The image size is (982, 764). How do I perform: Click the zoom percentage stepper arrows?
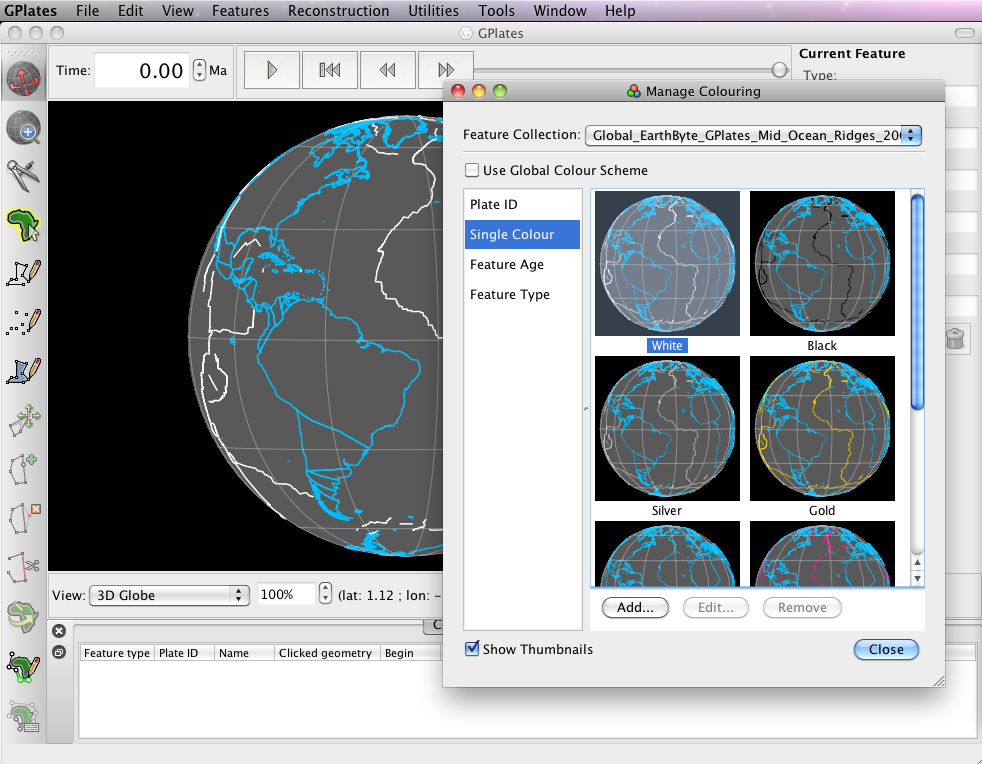pyautogui.click(x=325, y=594)
